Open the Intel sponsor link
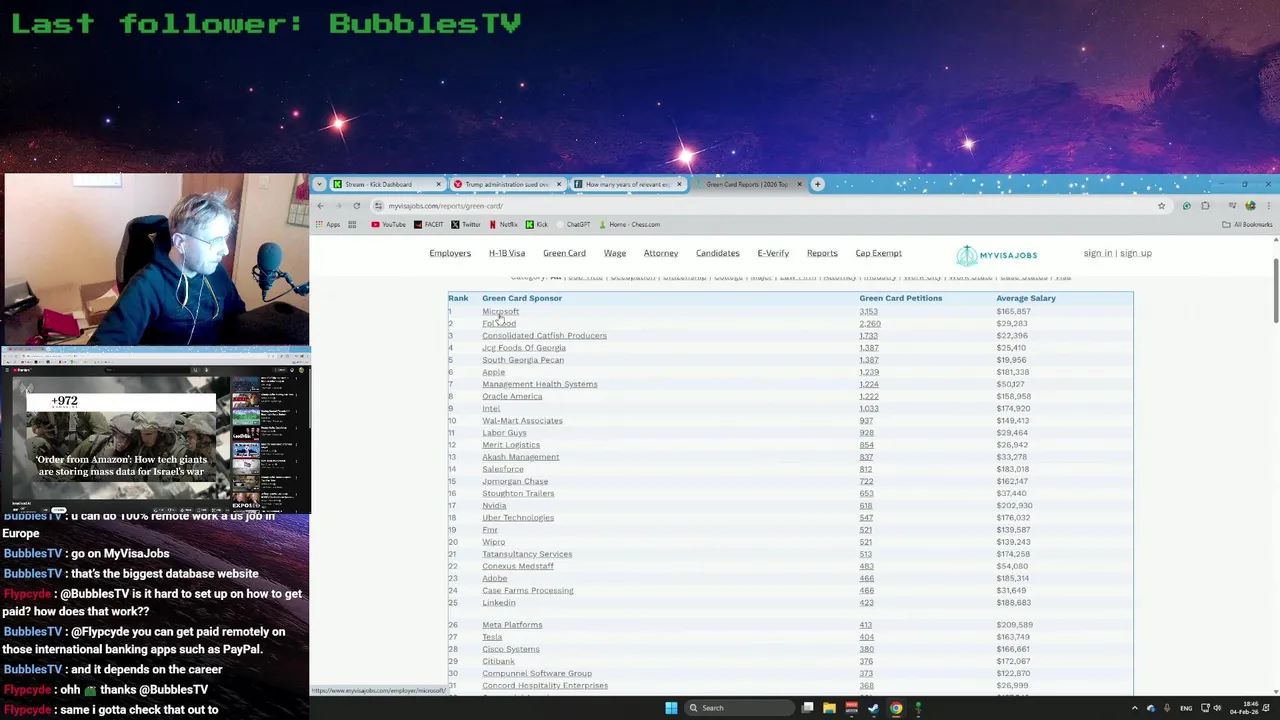The height and width of the screenshot is (720, 1280). (x=491, y=408)
